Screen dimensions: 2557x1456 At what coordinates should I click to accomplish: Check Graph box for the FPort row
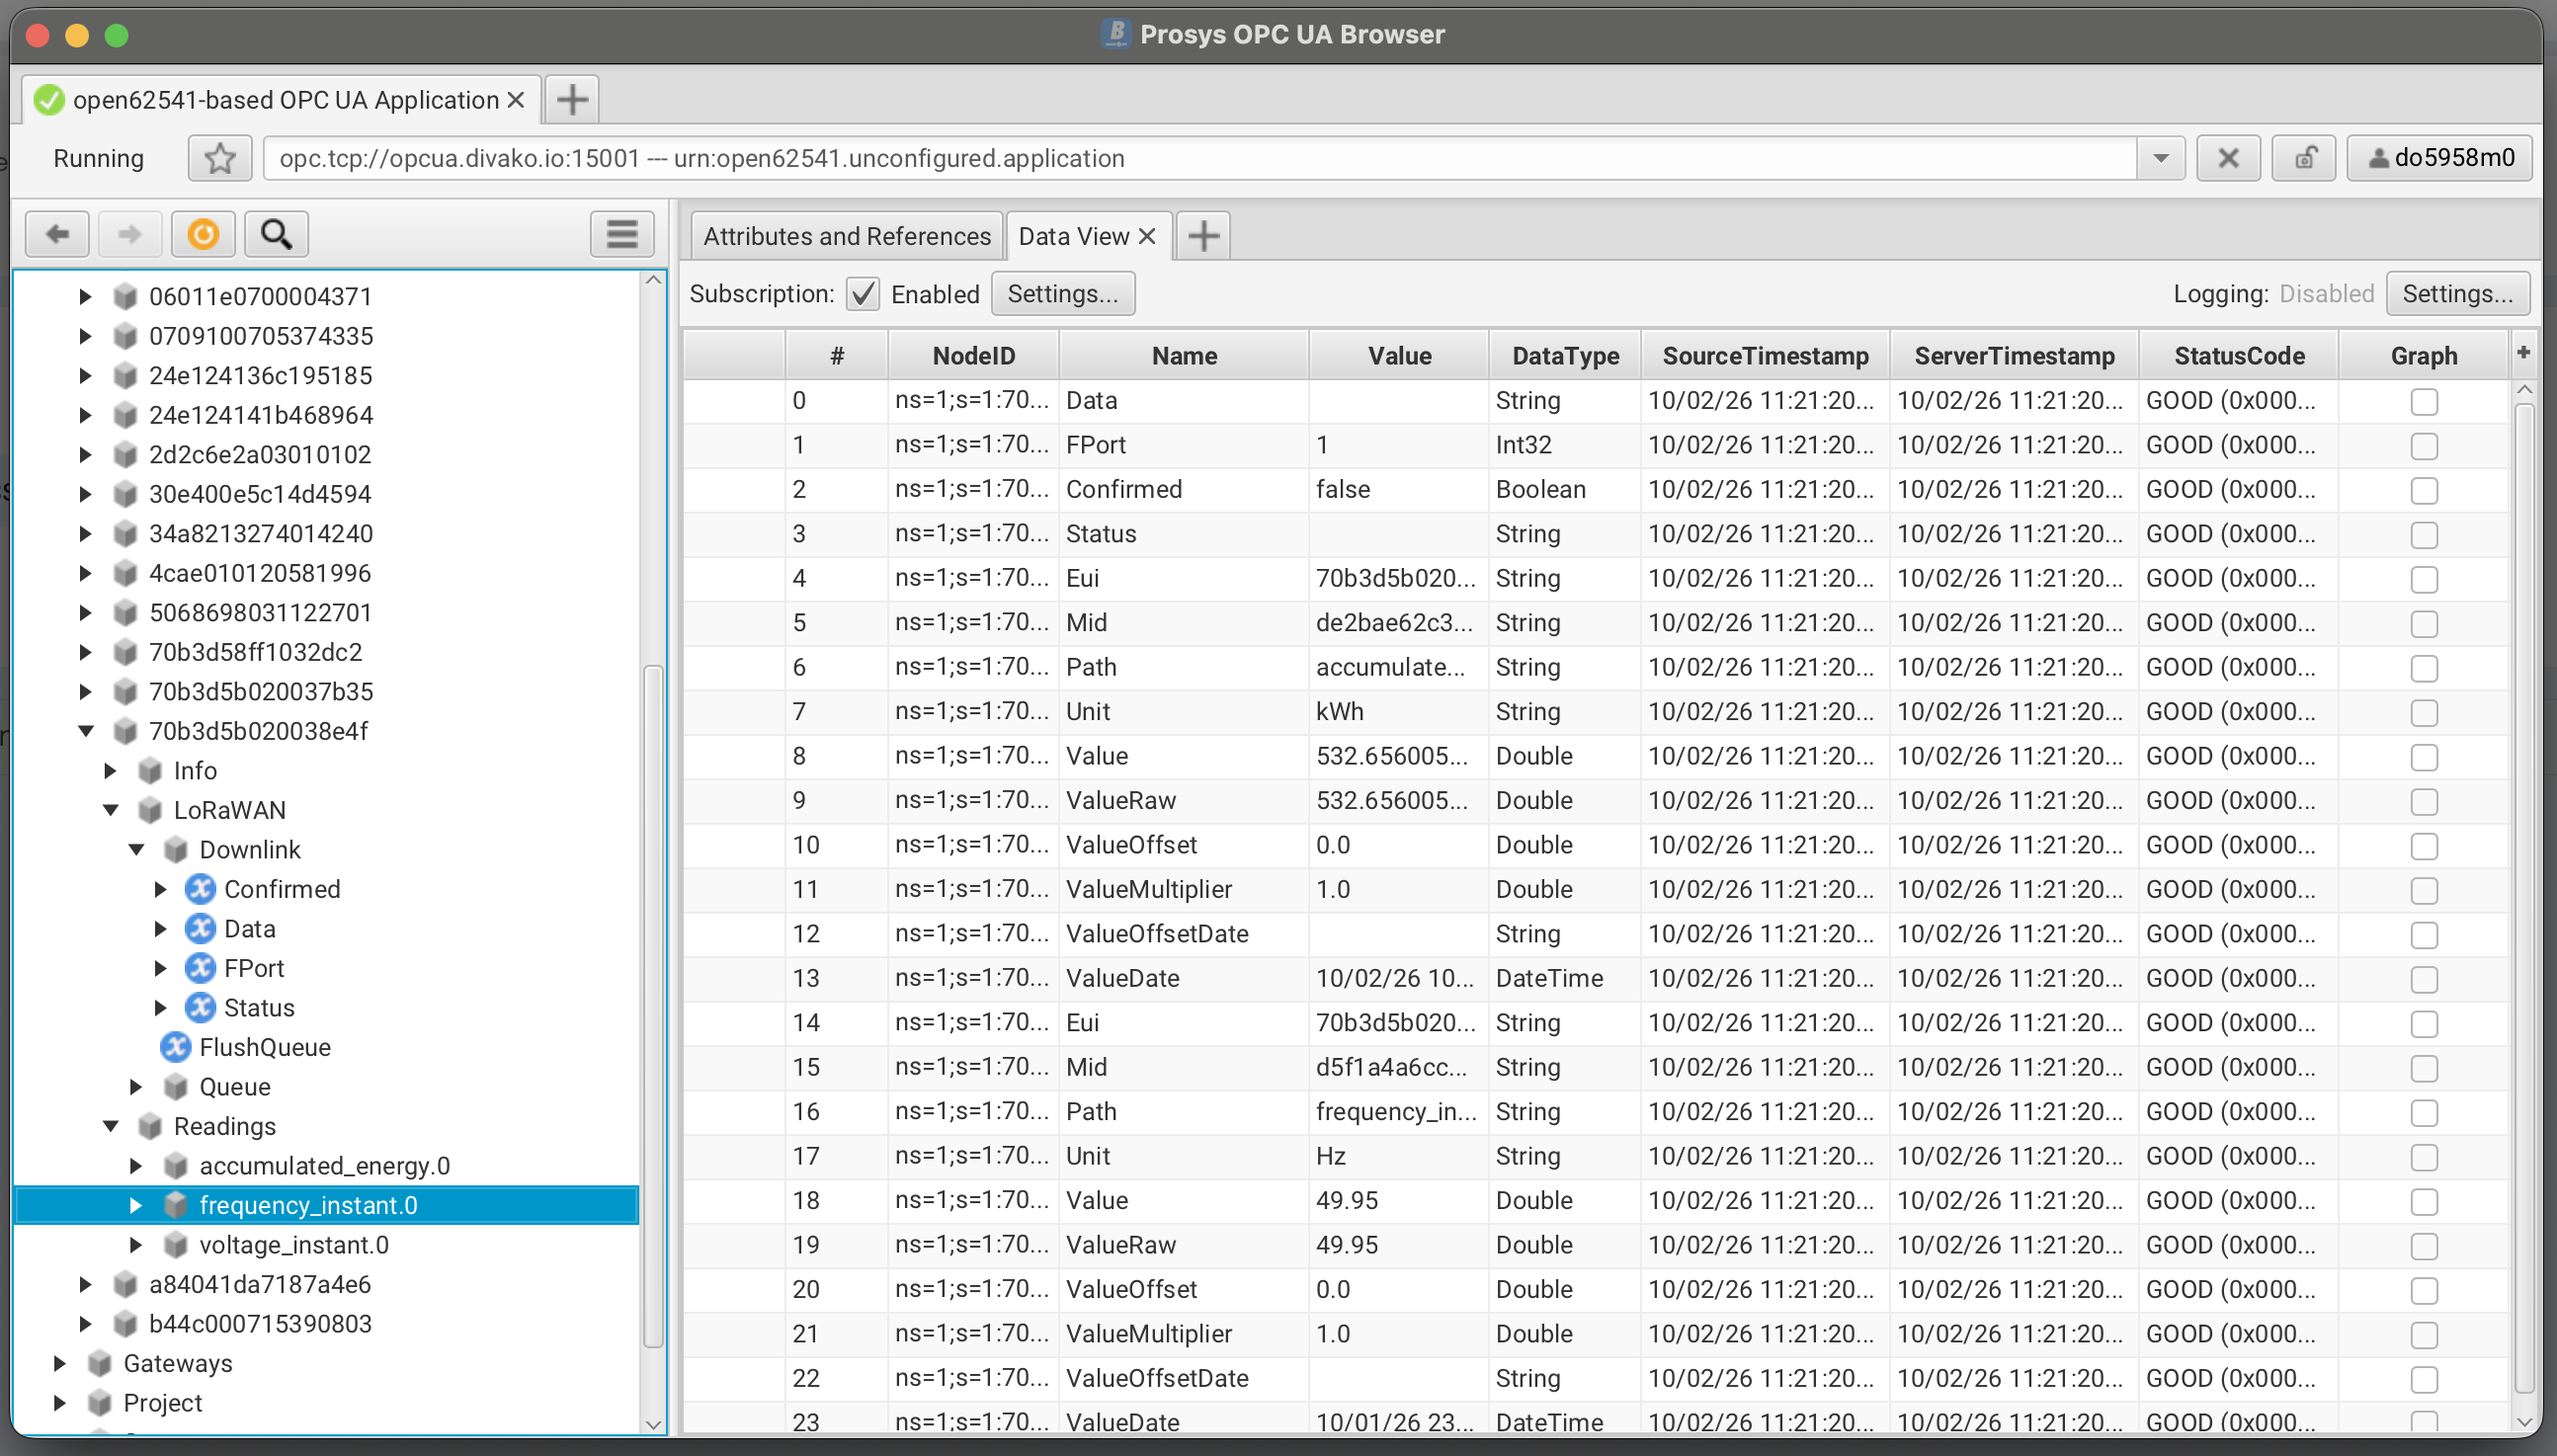2424,446
